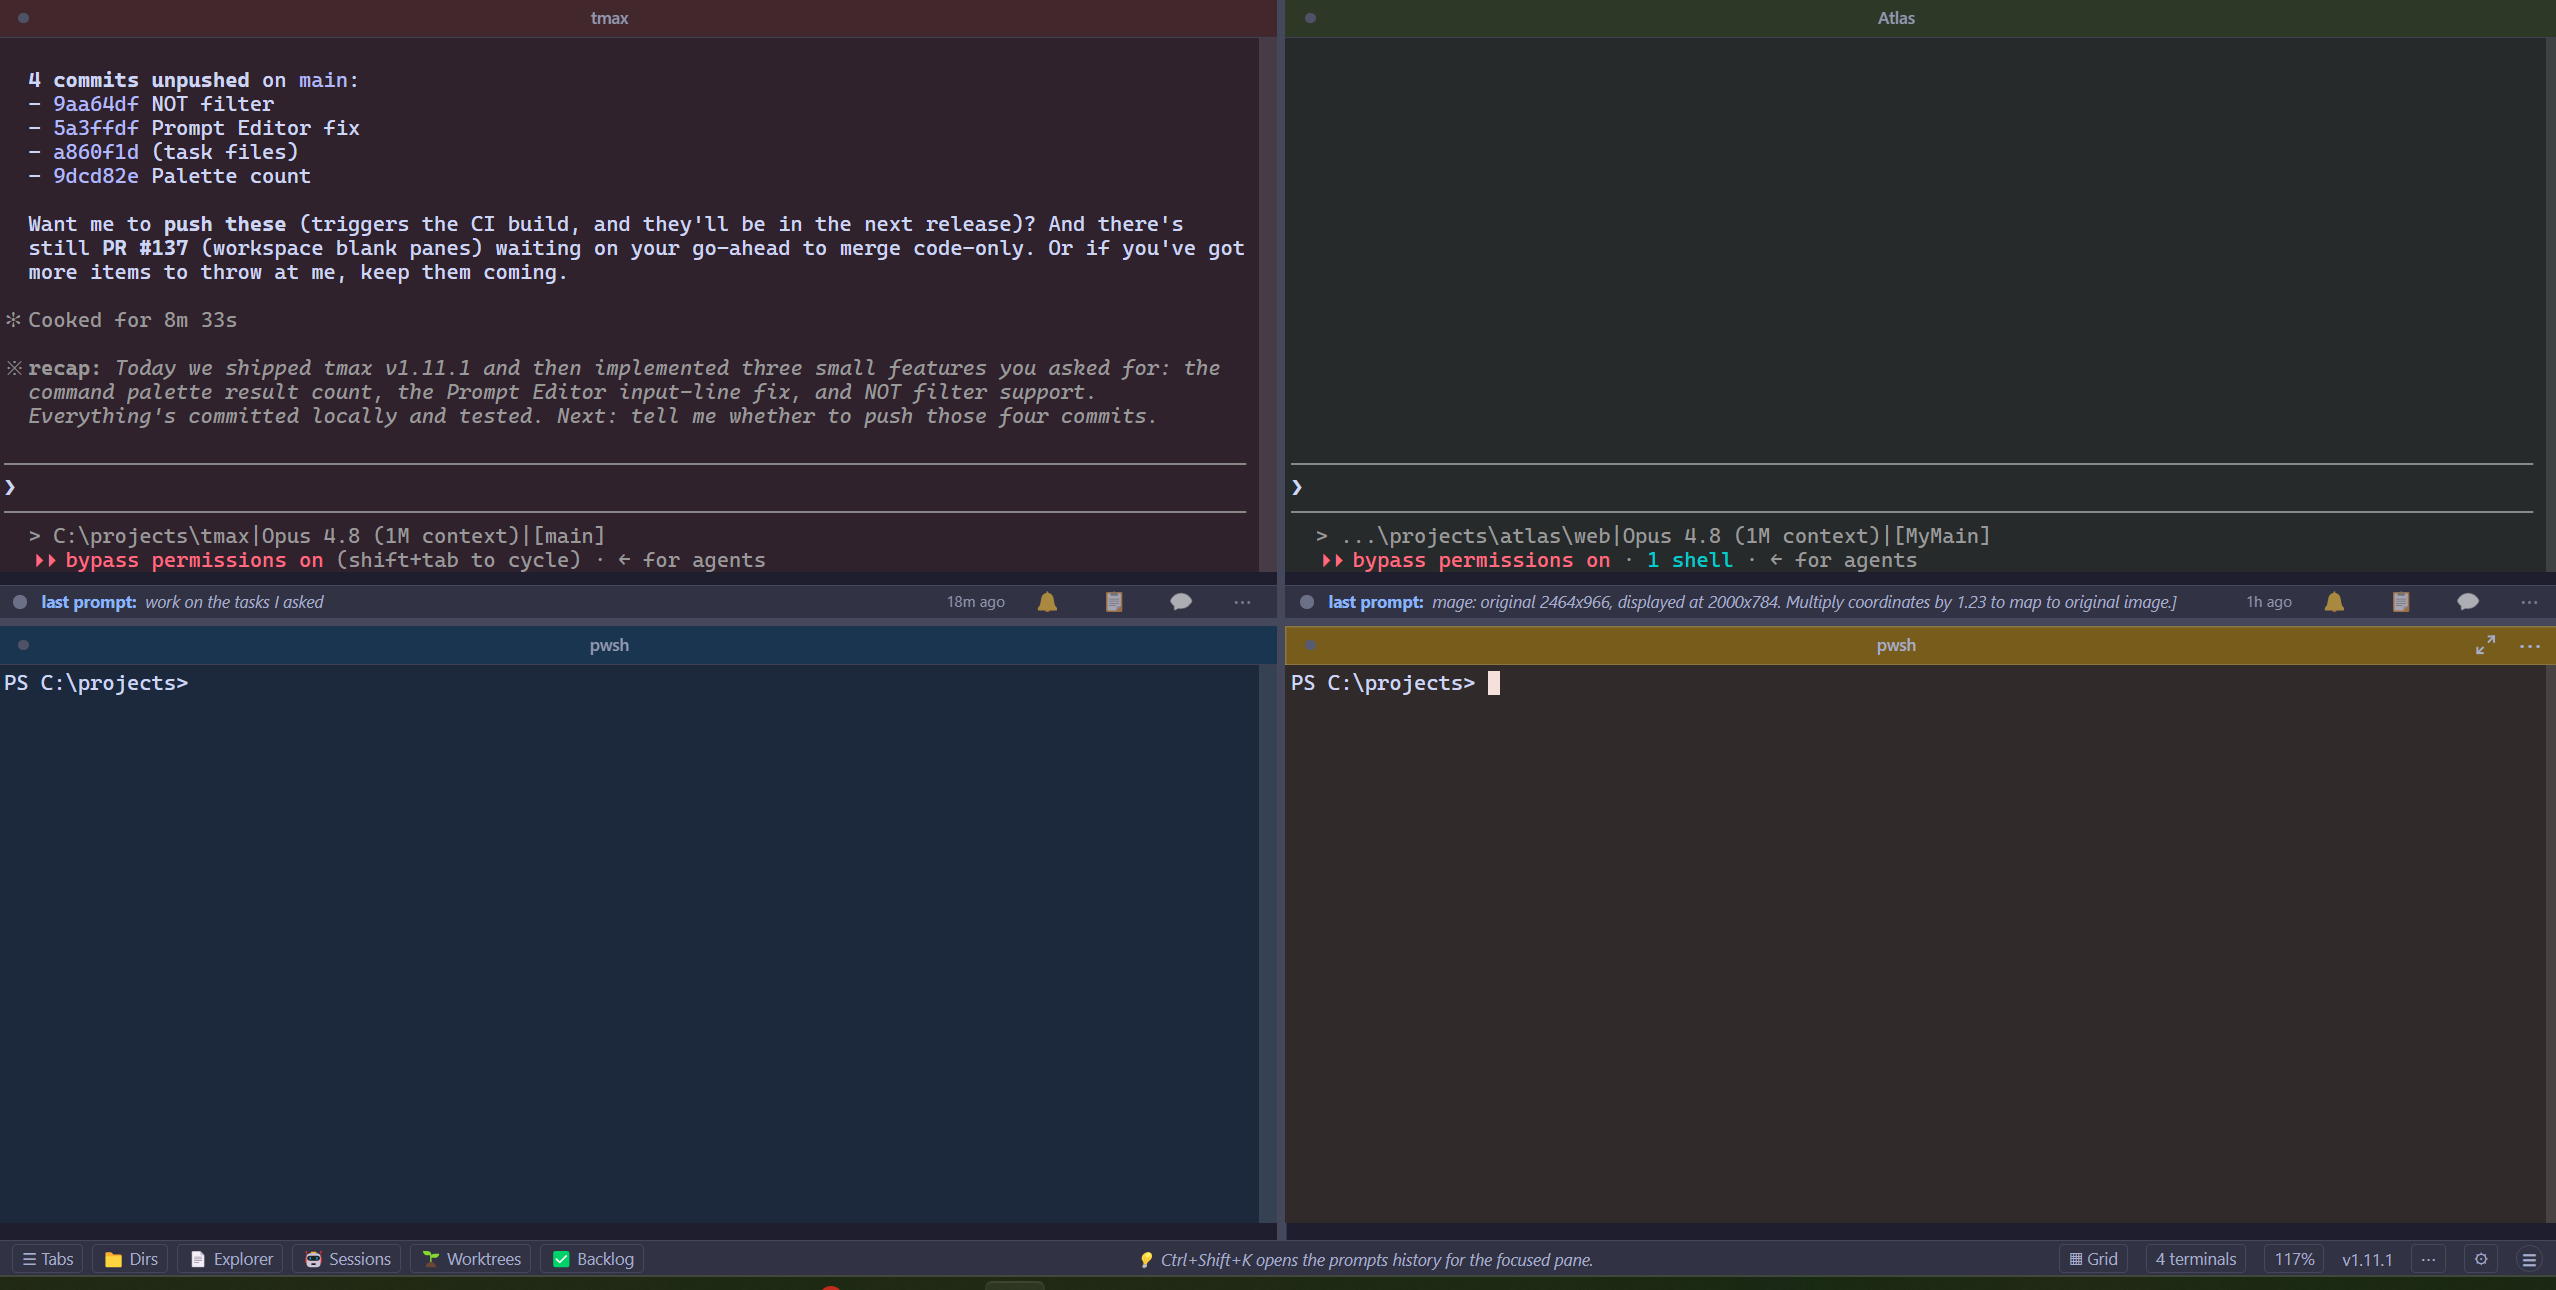Click the chat bubble icon in the Atlas pane footer
This screenshot has height=1290, width=2556.
click(2468, 602)
